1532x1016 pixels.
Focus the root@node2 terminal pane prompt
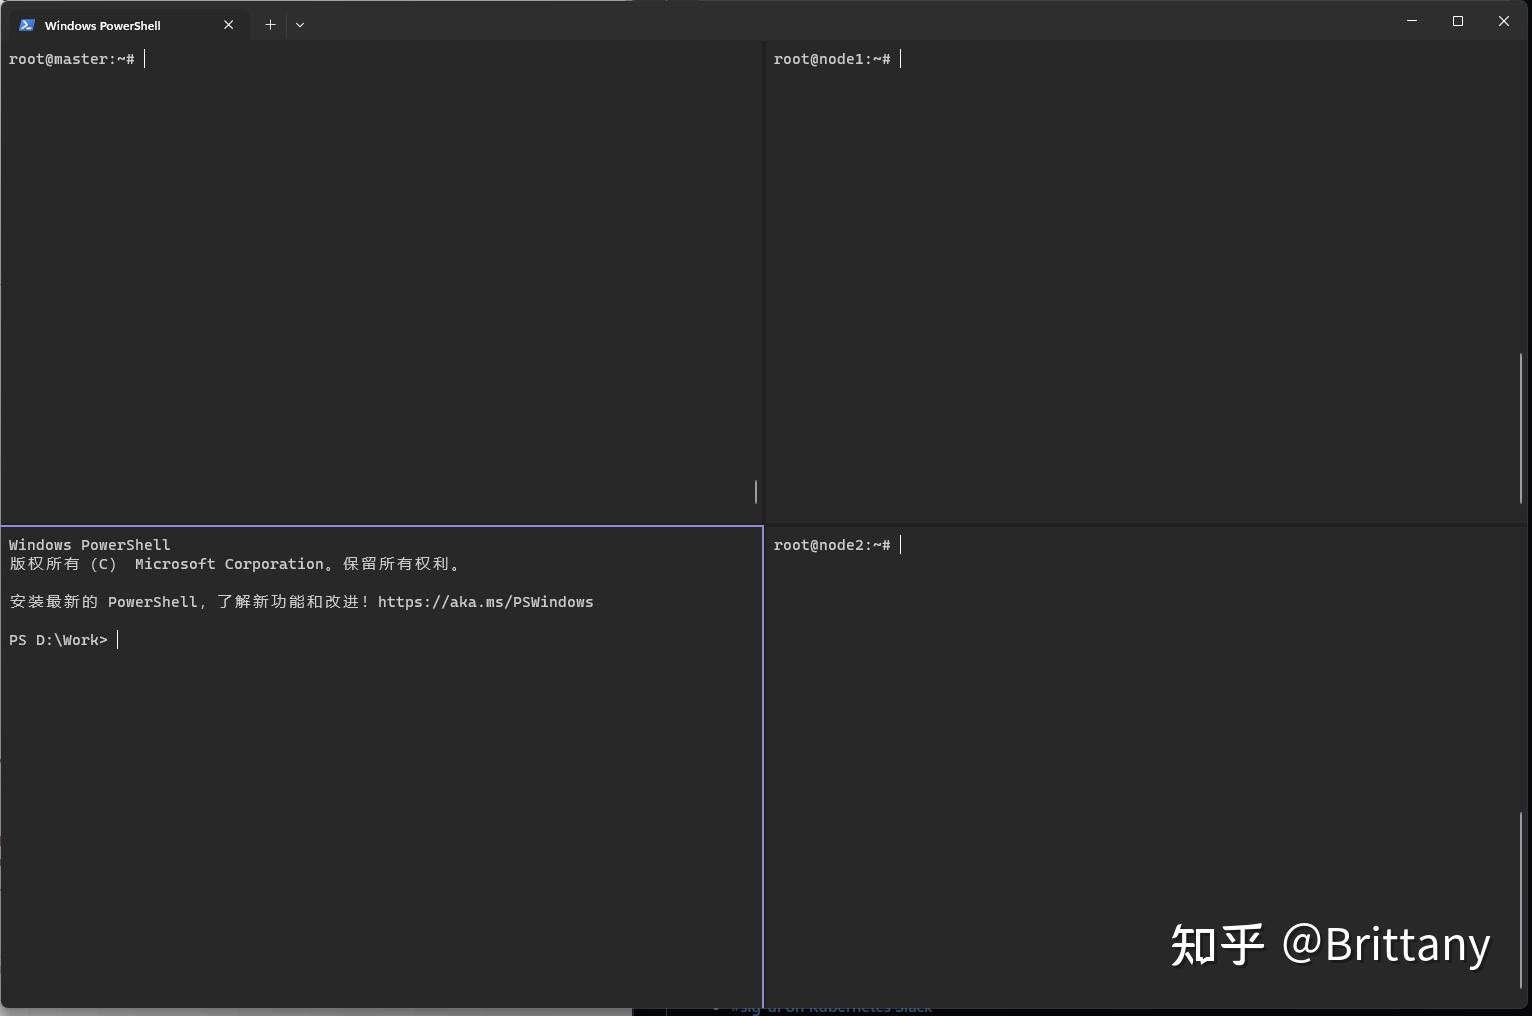tap(832, 545)
